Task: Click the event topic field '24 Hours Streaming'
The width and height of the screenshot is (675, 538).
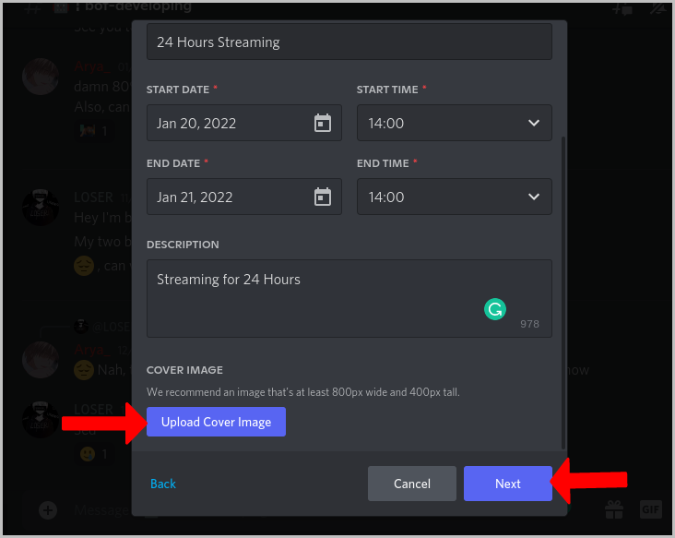Action: (349, 42)
